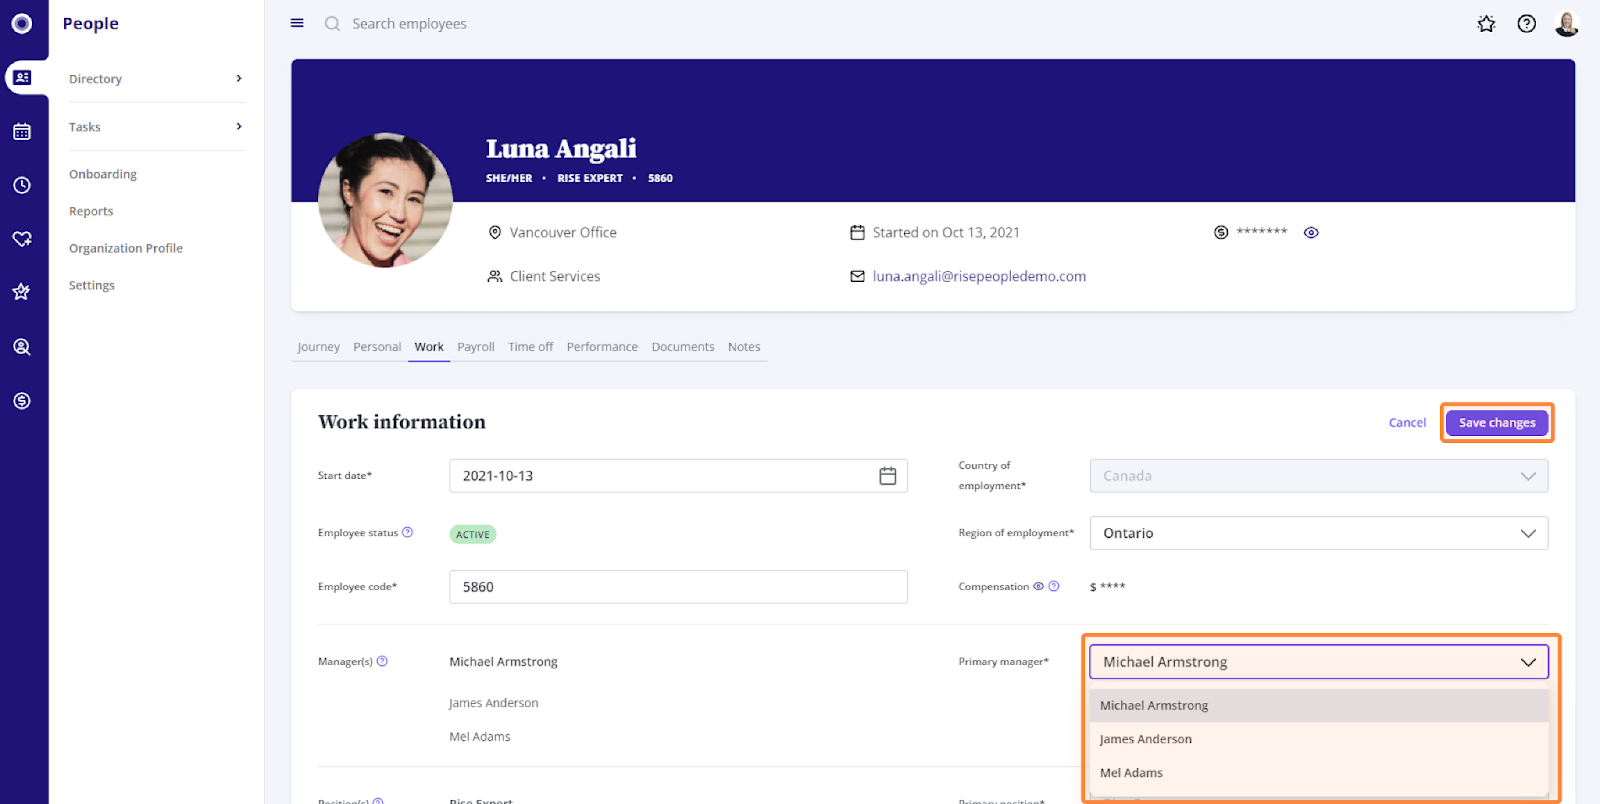Select Mel Adams as primary manager
1600x804 pixels.
1319,773
